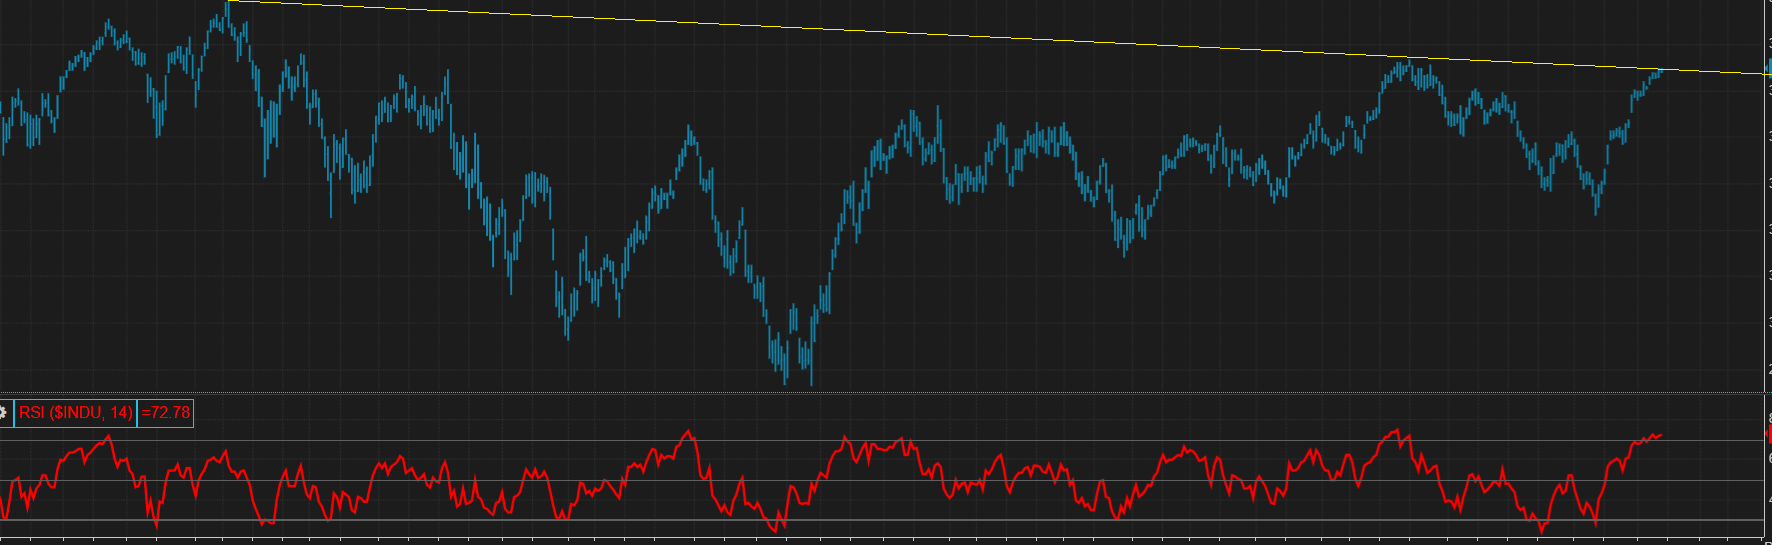Select the yellow descending trendline
1772x545 pixels.
click(900, 31)
